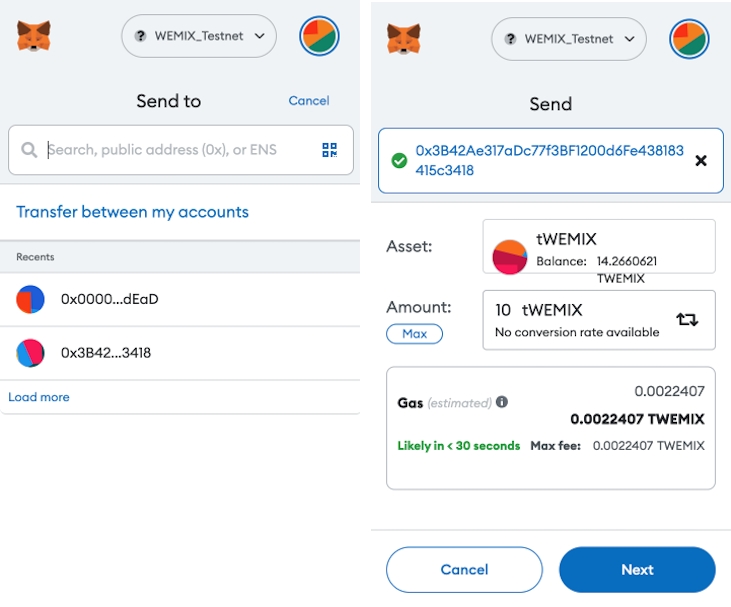The height and width of the screenshot is (607, 731).
Task: Open the QR code scanner icon
Action: (x=330, y=150)
